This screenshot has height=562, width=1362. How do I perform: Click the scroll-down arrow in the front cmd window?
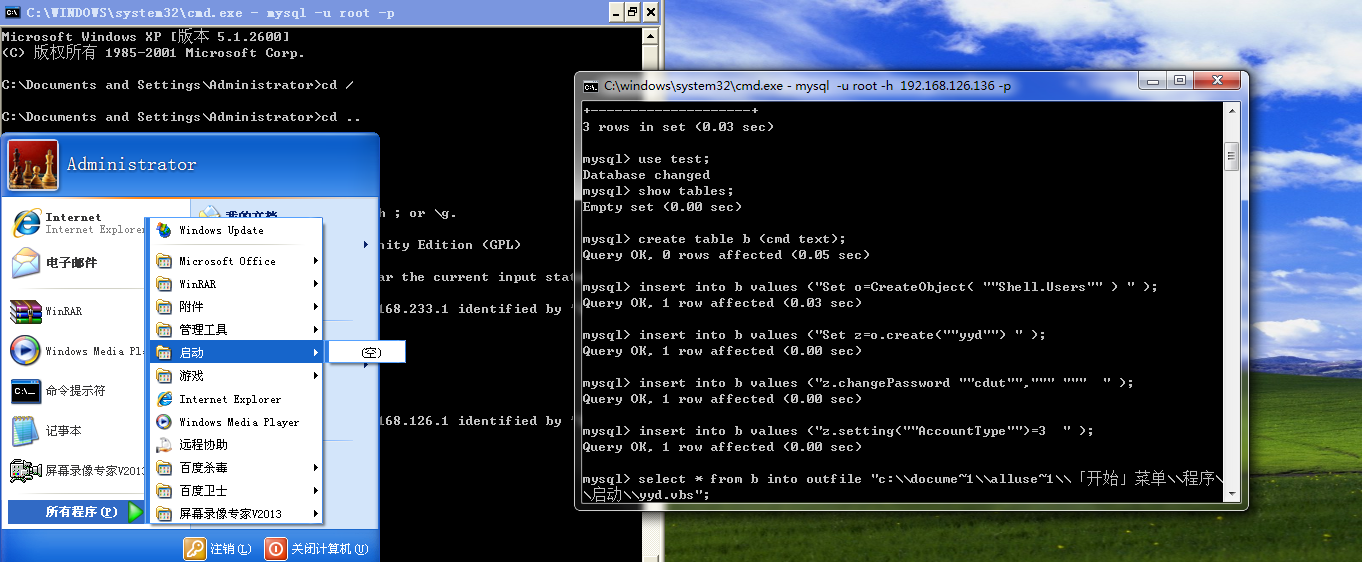coord(1231,496)
